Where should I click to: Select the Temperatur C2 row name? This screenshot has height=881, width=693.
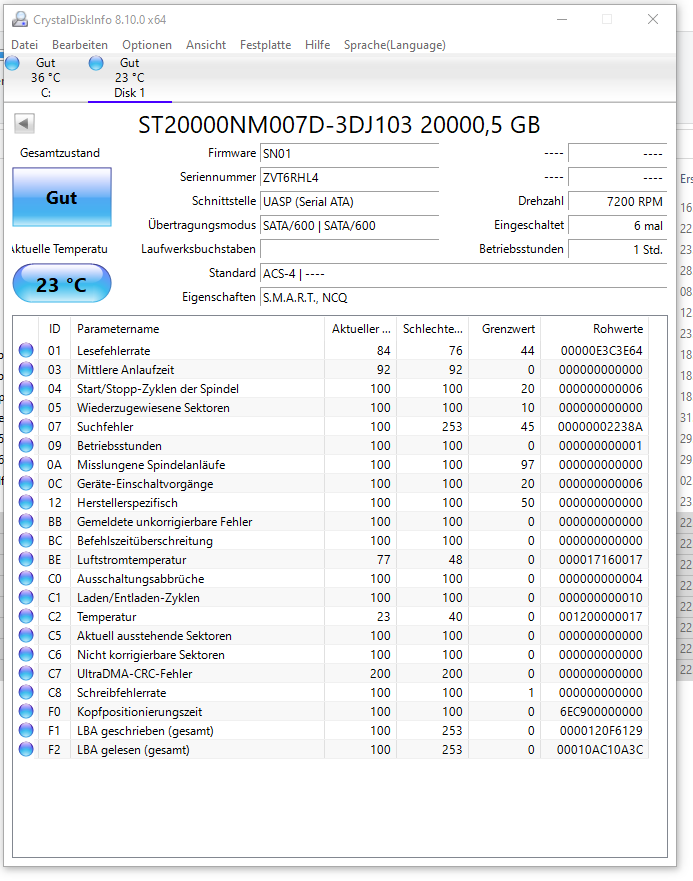click(107, 617)
